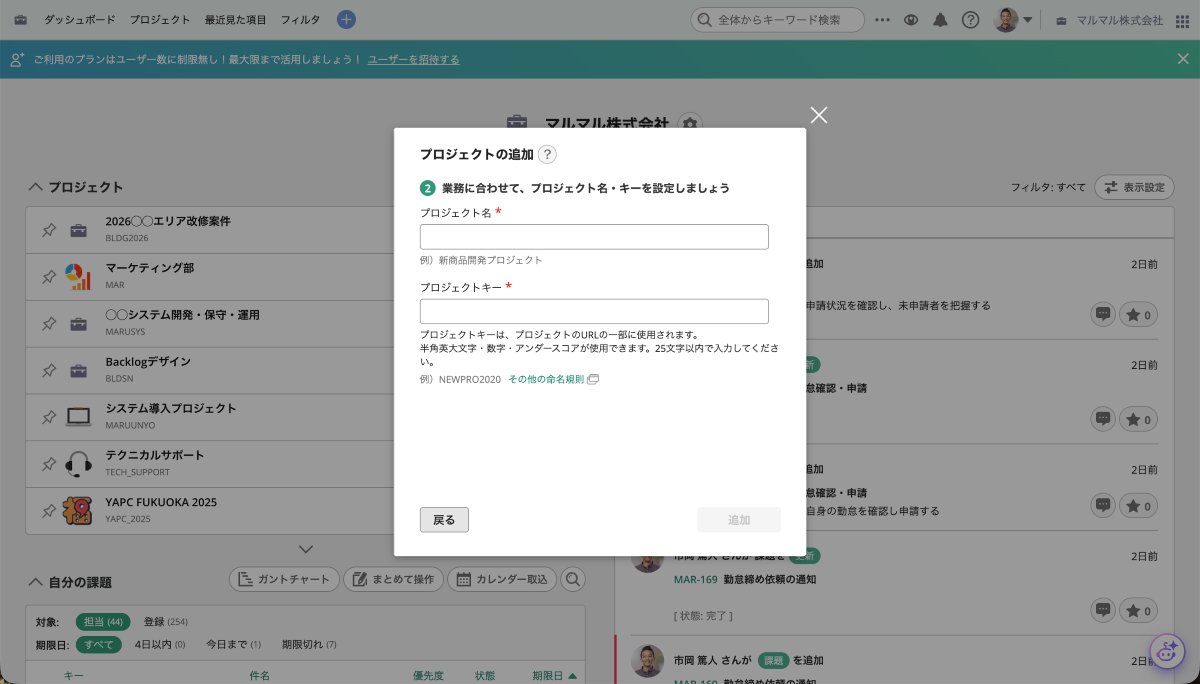Expand more projects with the down chevron
The height and width of the screenshot is (684, 1200).
pyautogui.click(x=306, y=549)
